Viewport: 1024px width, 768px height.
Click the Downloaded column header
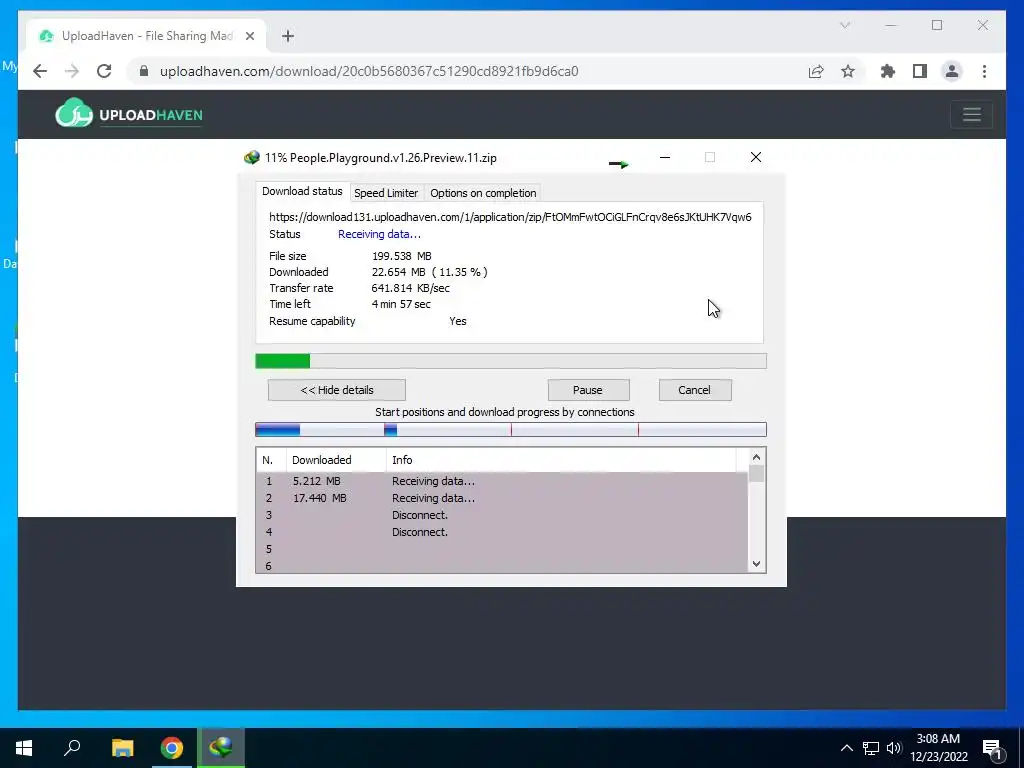click(x=336, y=460)
